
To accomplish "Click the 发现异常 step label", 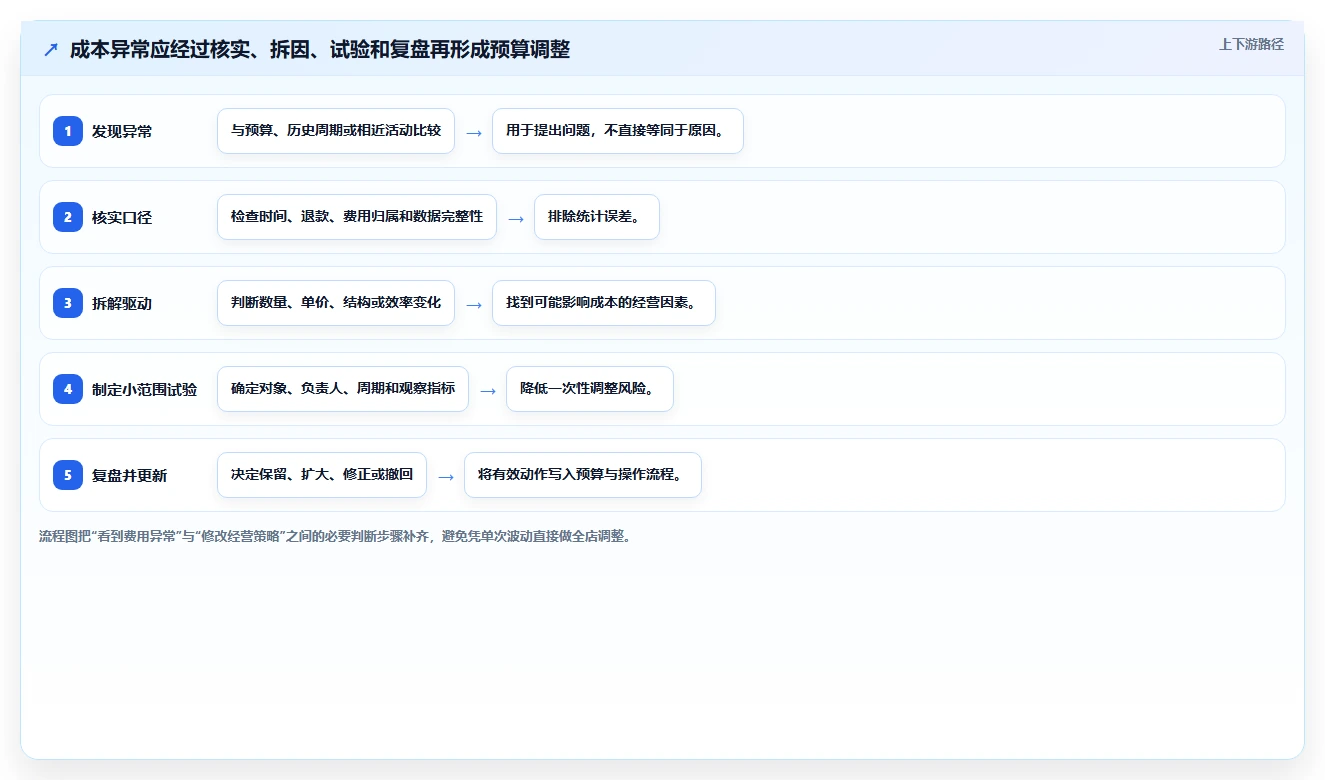I will [x=122, y=131].
